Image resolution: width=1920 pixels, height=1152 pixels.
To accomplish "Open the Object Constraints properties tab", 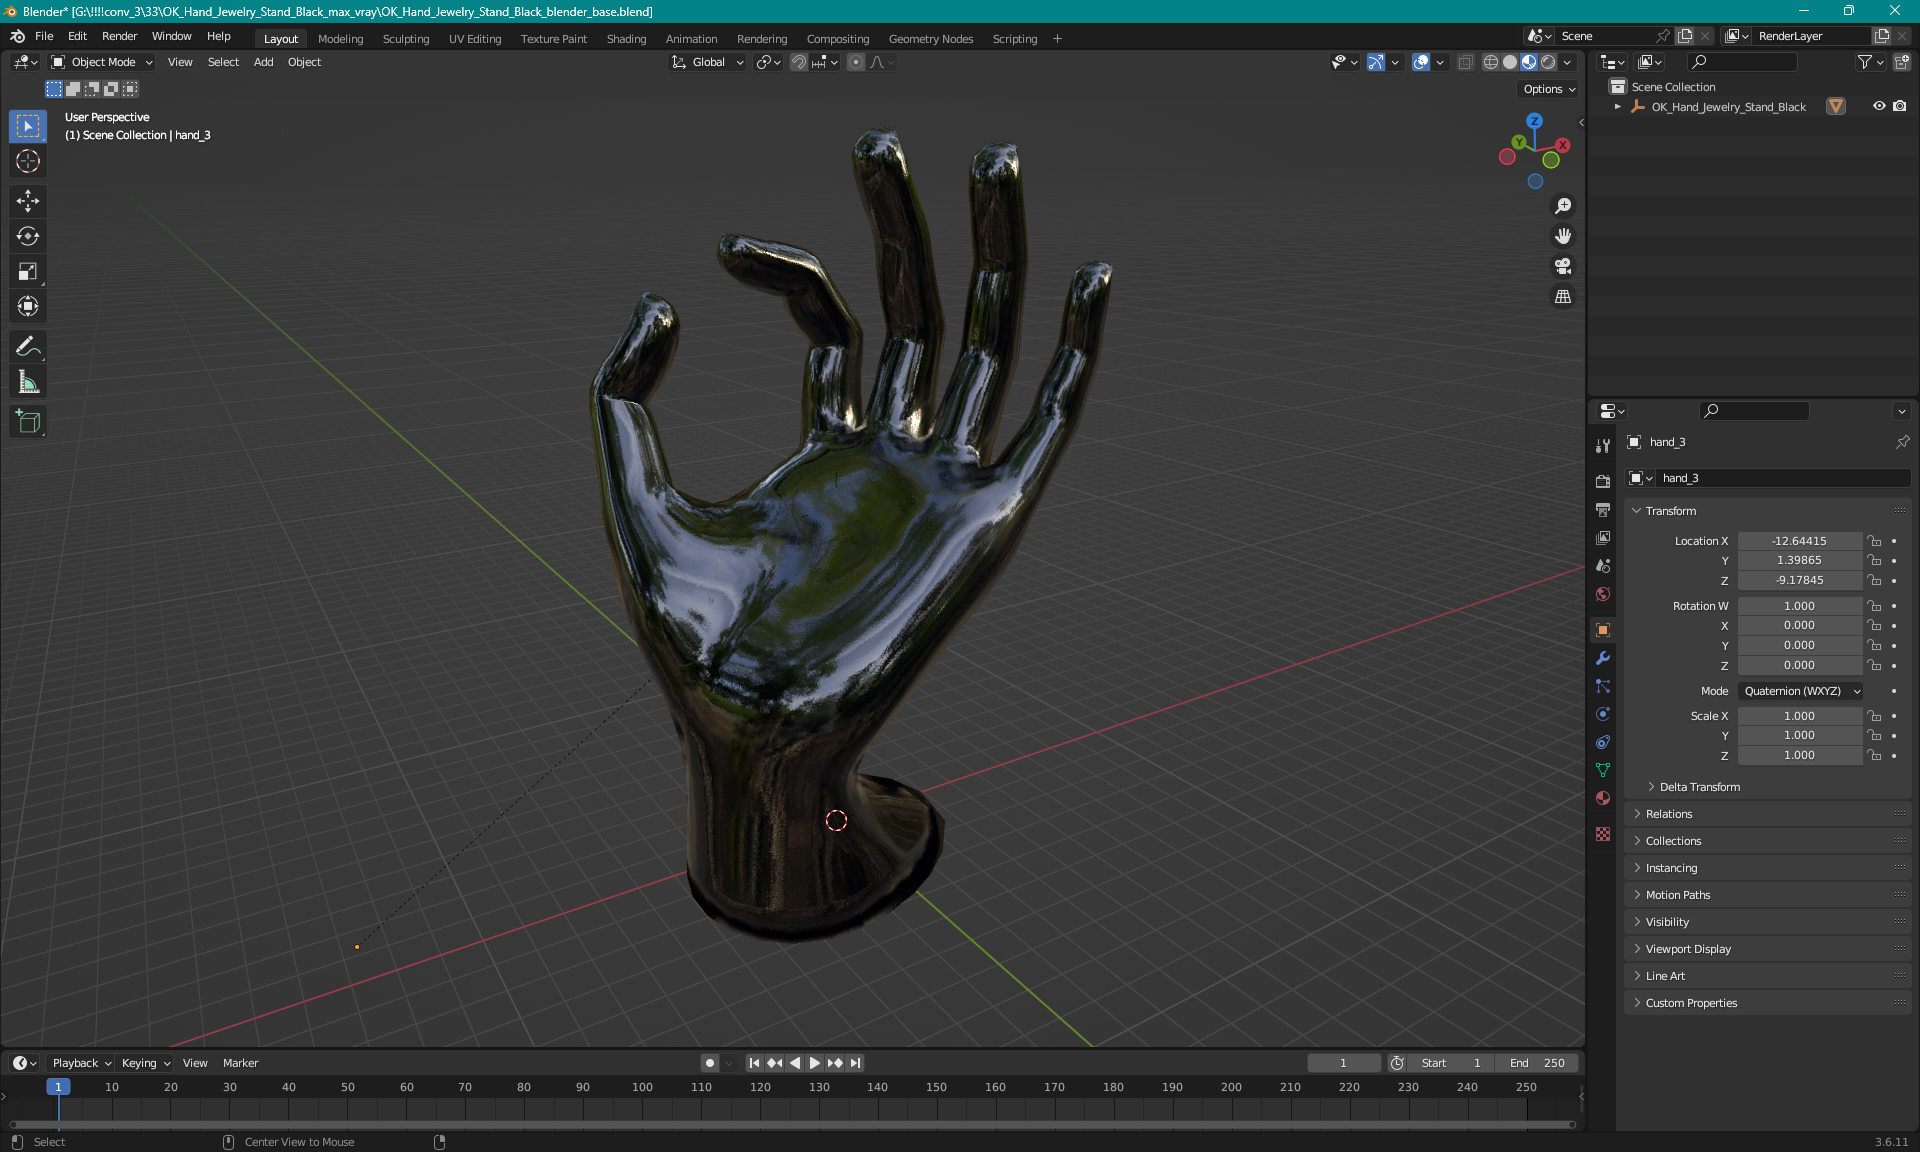I will (1603, 742).
